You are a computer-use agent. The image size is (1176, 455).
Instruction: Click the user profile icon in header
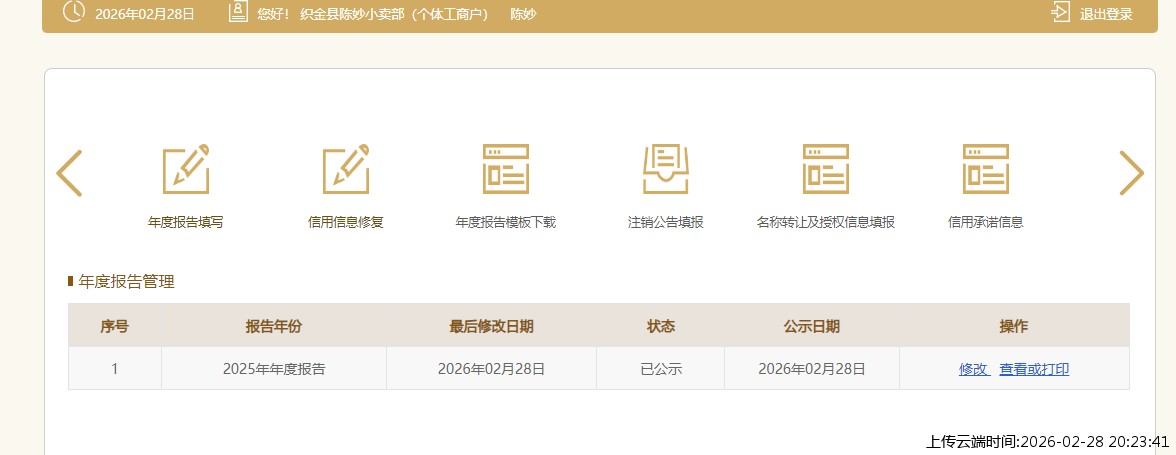tap(237, 13)
